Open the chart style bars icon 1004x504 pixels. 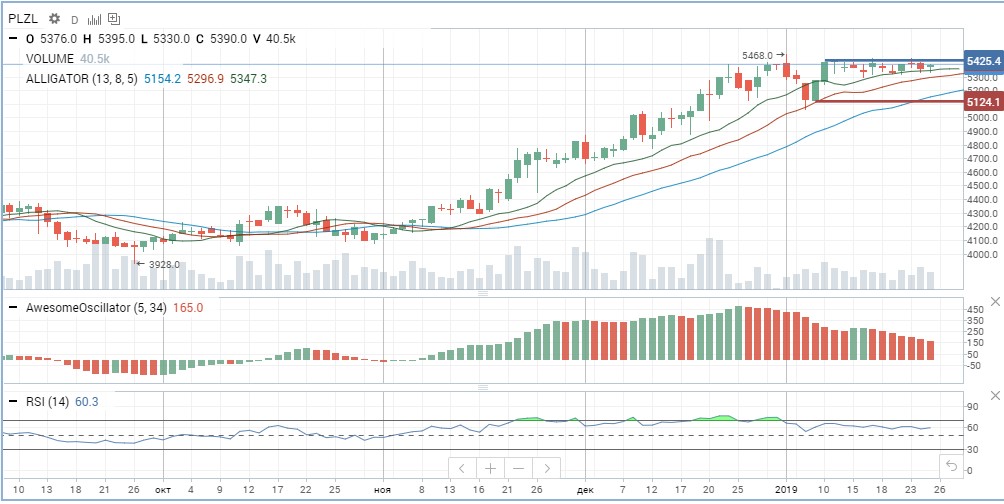pos(94,19)
